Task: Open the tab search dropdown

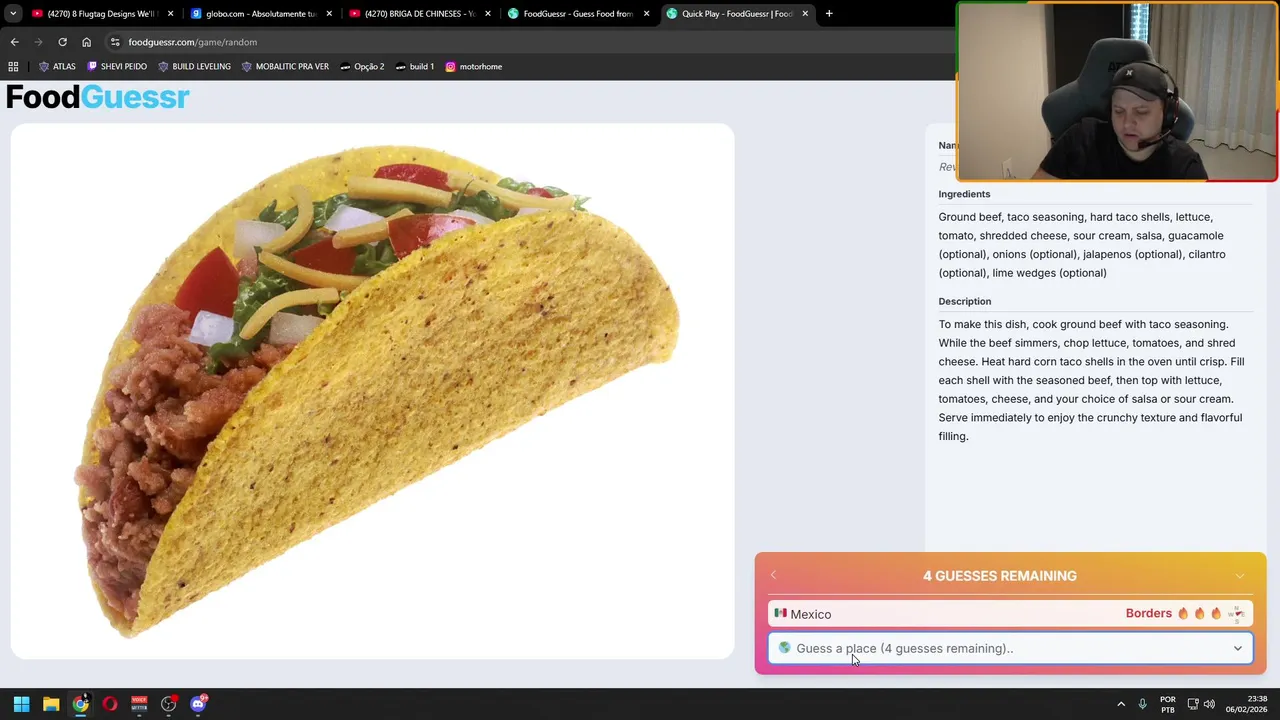Action: click(13, 14)
